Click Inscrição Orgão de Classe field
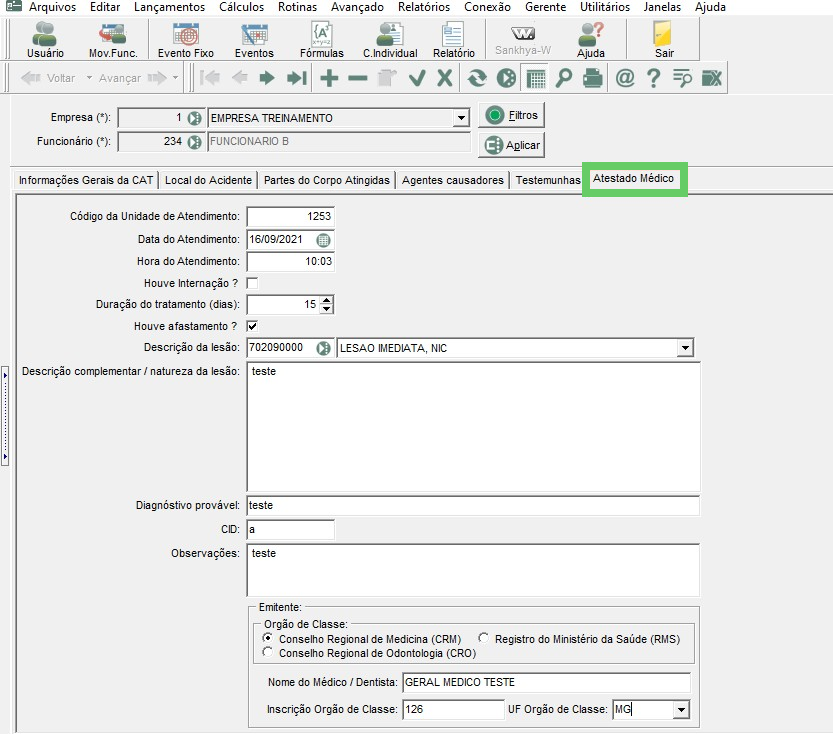Viewport: 833px width, 734px height. pyautogui.click(x=453, y=710)
